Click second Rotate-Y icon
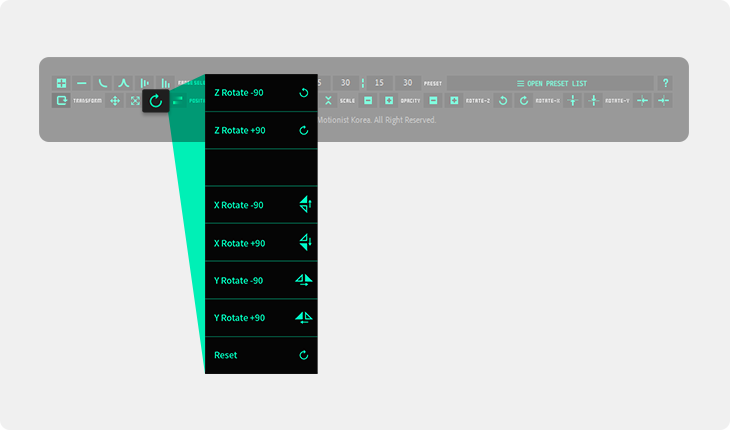This screenshot has width=730, height=430. point(663,101)
